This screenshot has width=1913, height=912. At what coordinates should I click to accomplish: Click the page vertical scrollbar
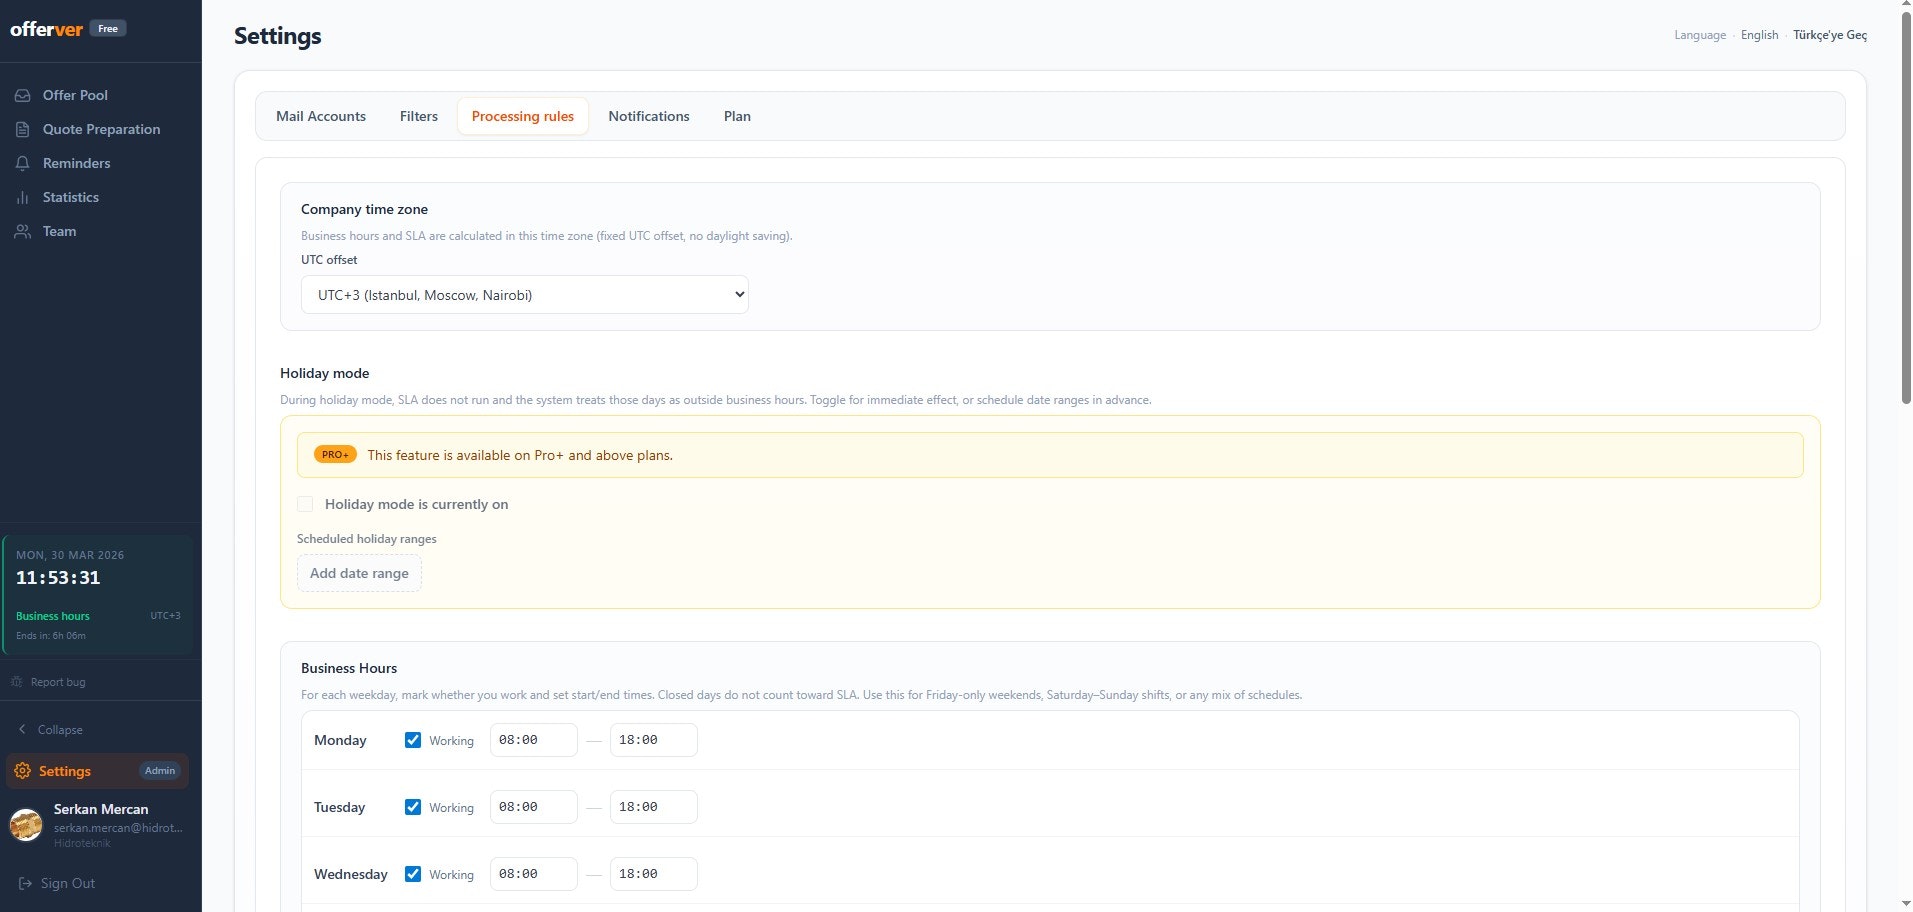pyautogui.click(x=1905, y=207)
